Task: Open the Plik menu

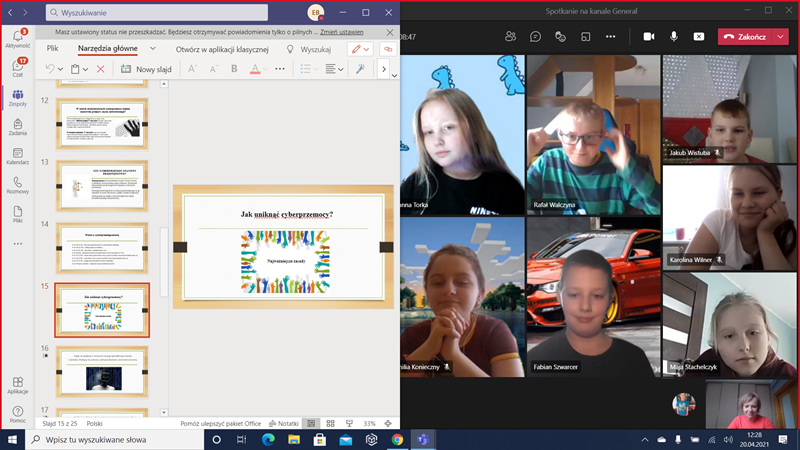Action: click(52, 48)
